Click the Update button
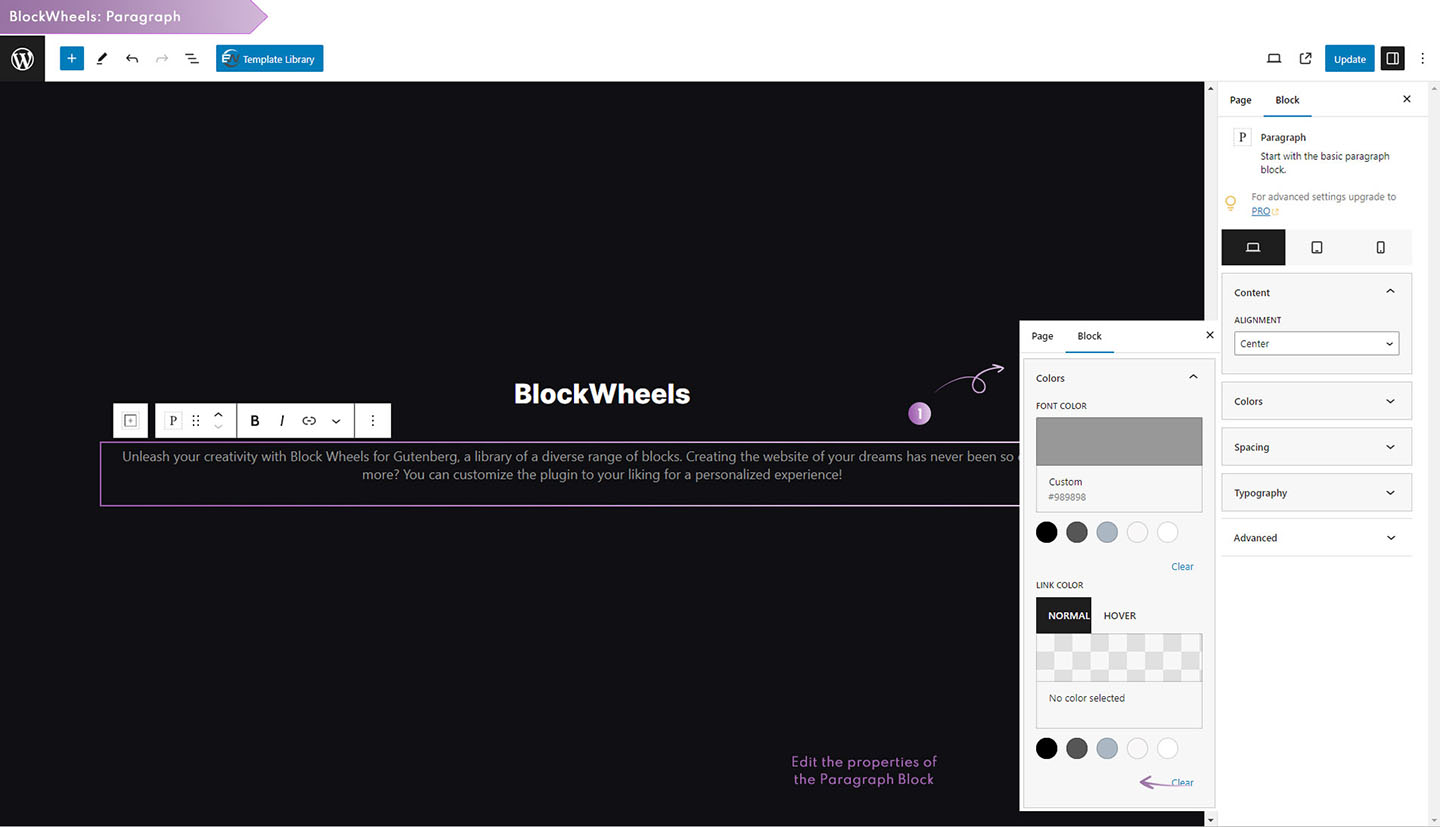Image resolution: width=1440 pixels, height=827 pixels. coord(1349,59)
